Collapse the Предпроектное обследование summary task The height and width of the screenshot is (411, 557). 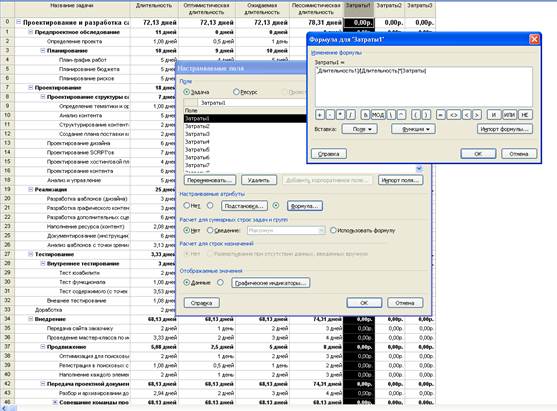[x=31, y=32]
